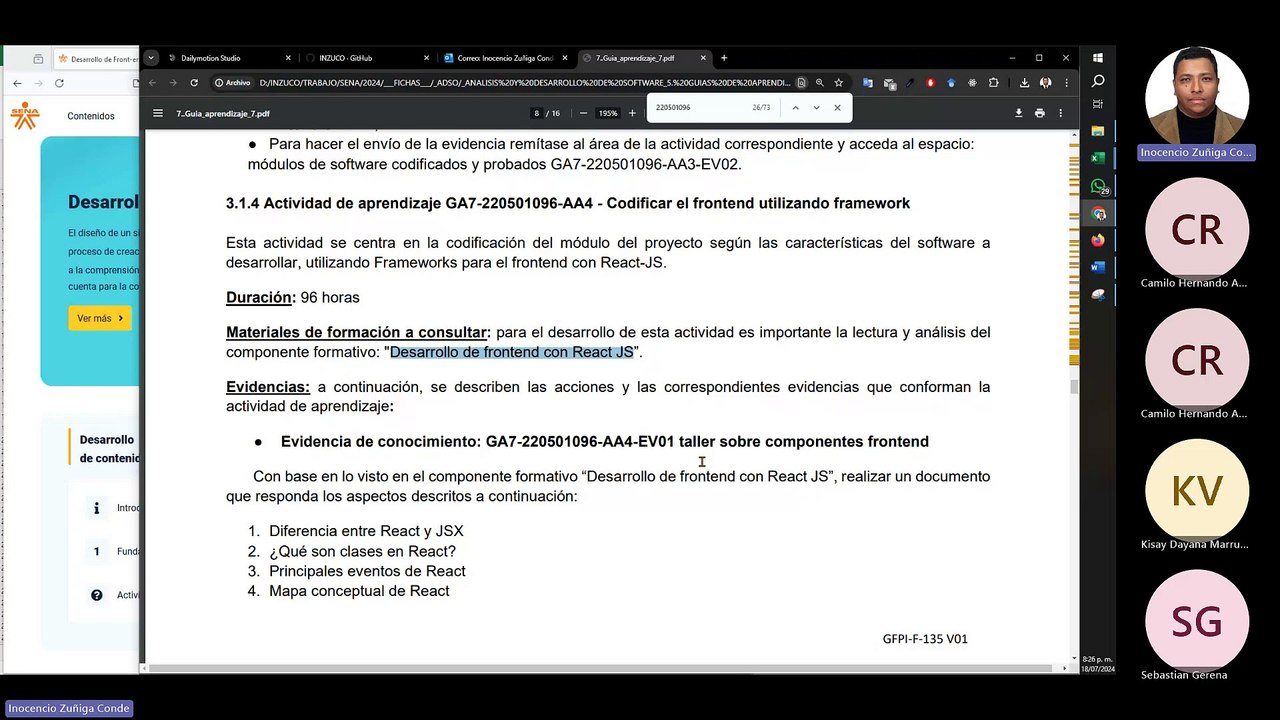Viewport: 1280px width, 720px height.
Task: Go back in the Chrome window
Action: [x=153, y=83]
